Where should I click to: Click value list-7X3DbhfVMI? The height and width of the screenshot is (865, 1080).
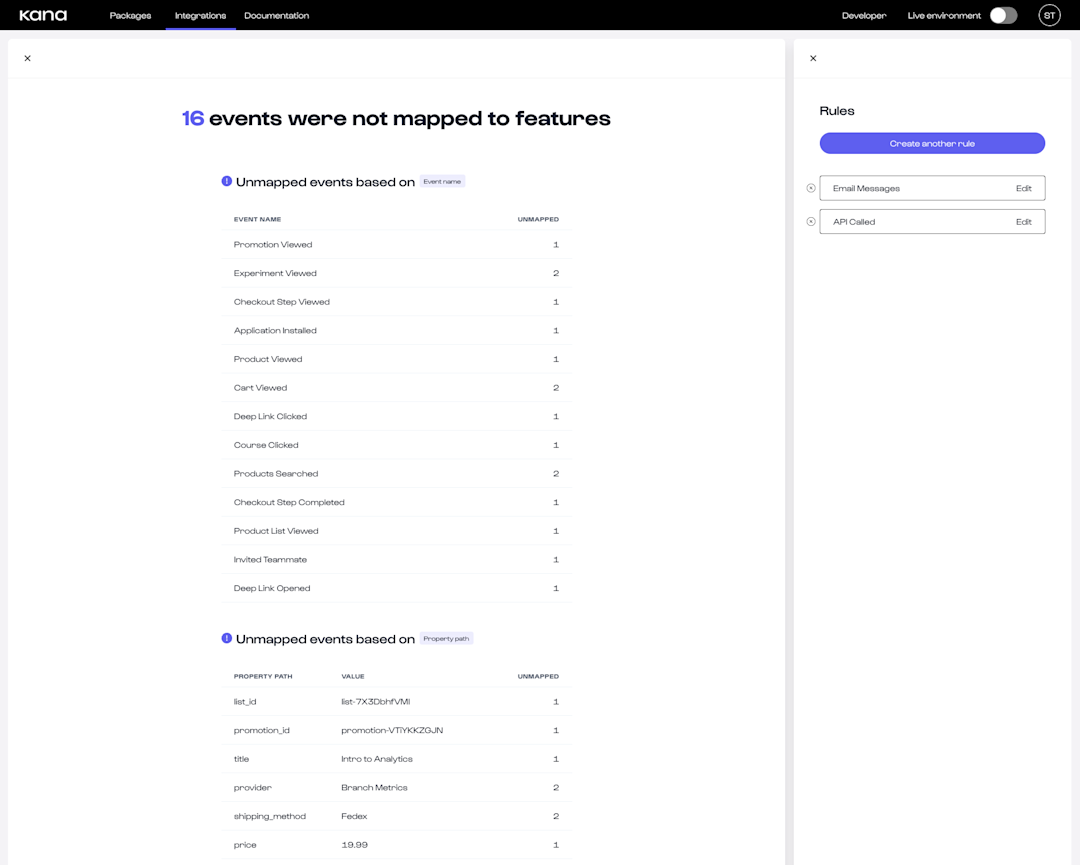375,702
